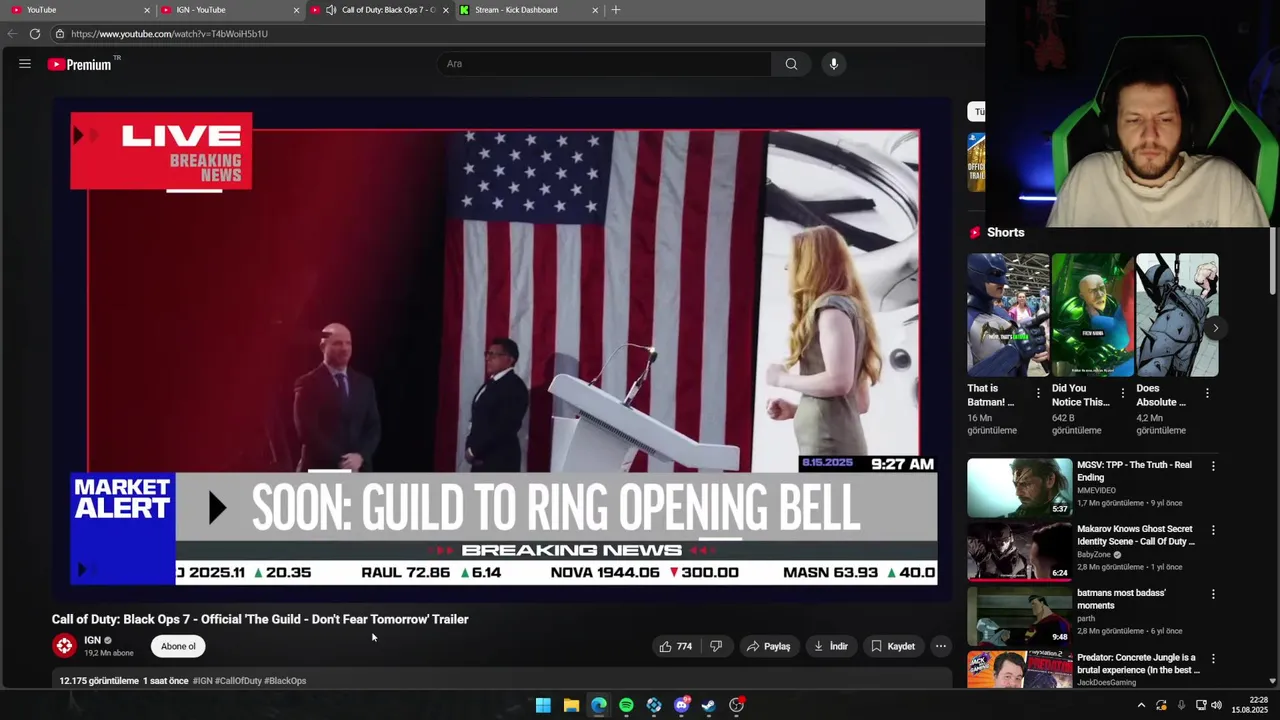Viewport: 1280px width, 720px height.
Task: Share the video with 'Paylaş'
Action: (768, 646)
